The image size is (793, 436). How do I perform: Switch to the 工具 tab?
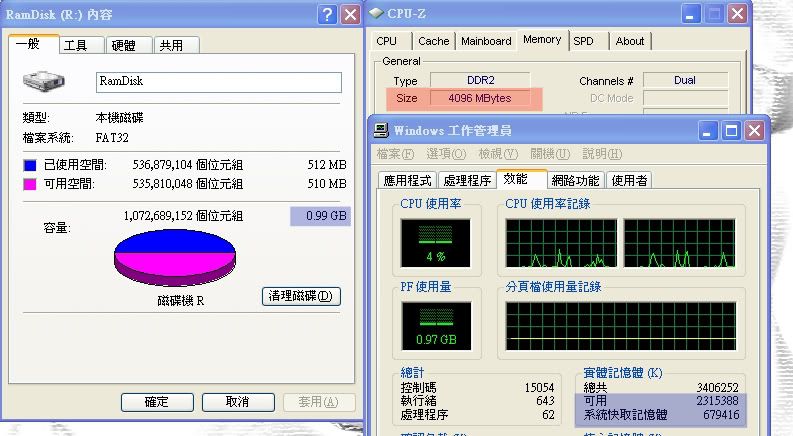(81, 46)
